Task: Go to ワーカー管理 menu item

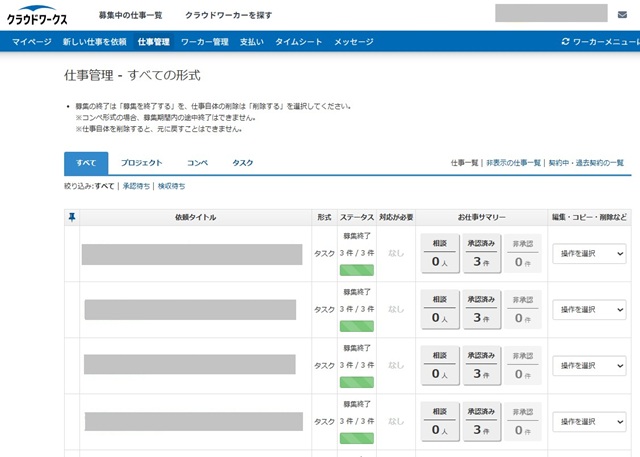Action: pyautogui.click(x=205, y=42)
